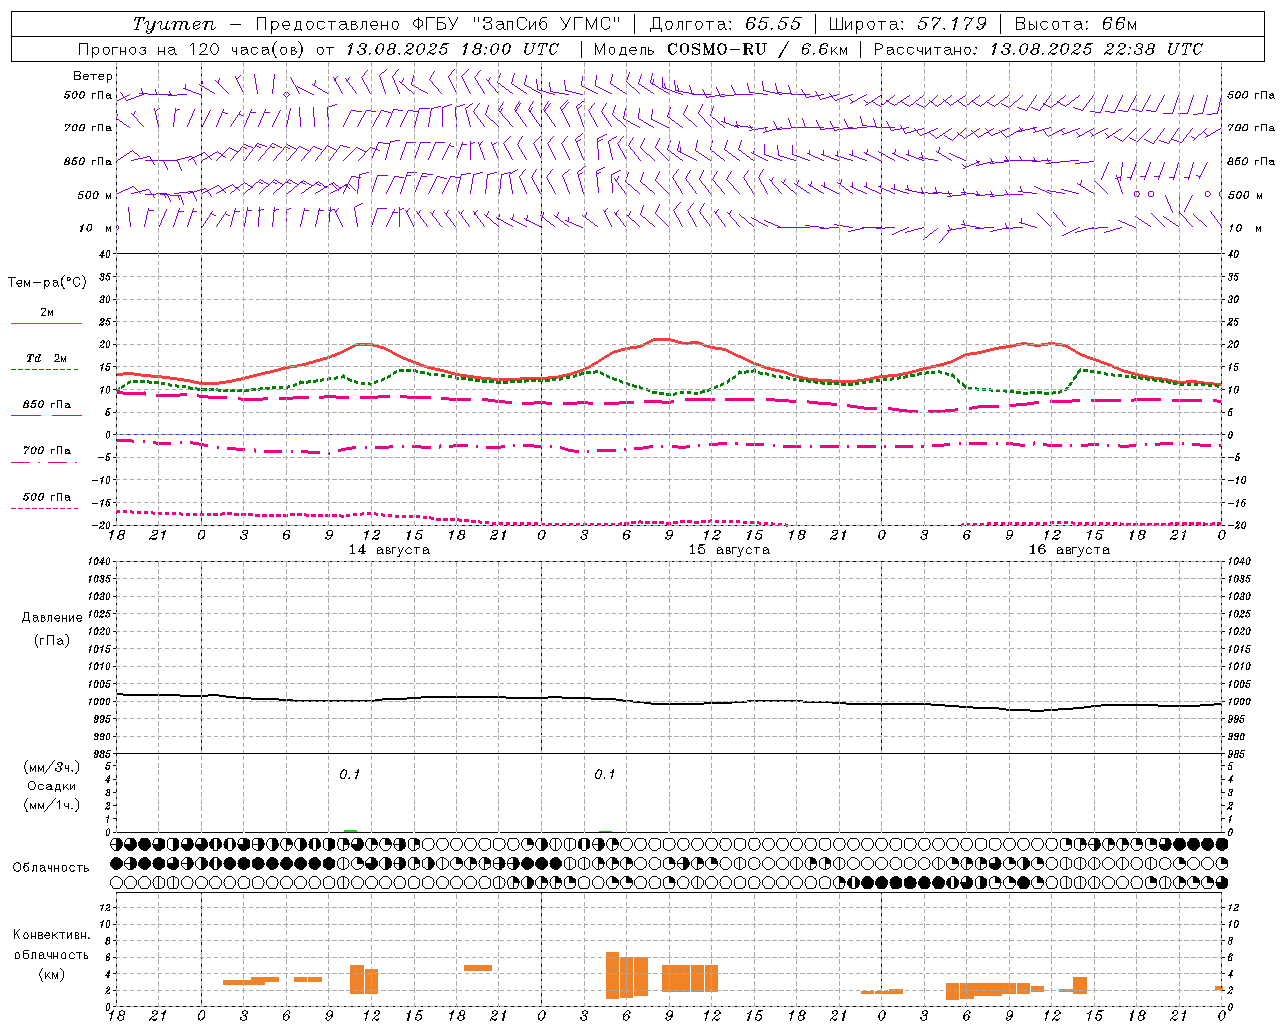Click the model name "COSMO-RU"
1280x1024 pixels.
[717, 49]
